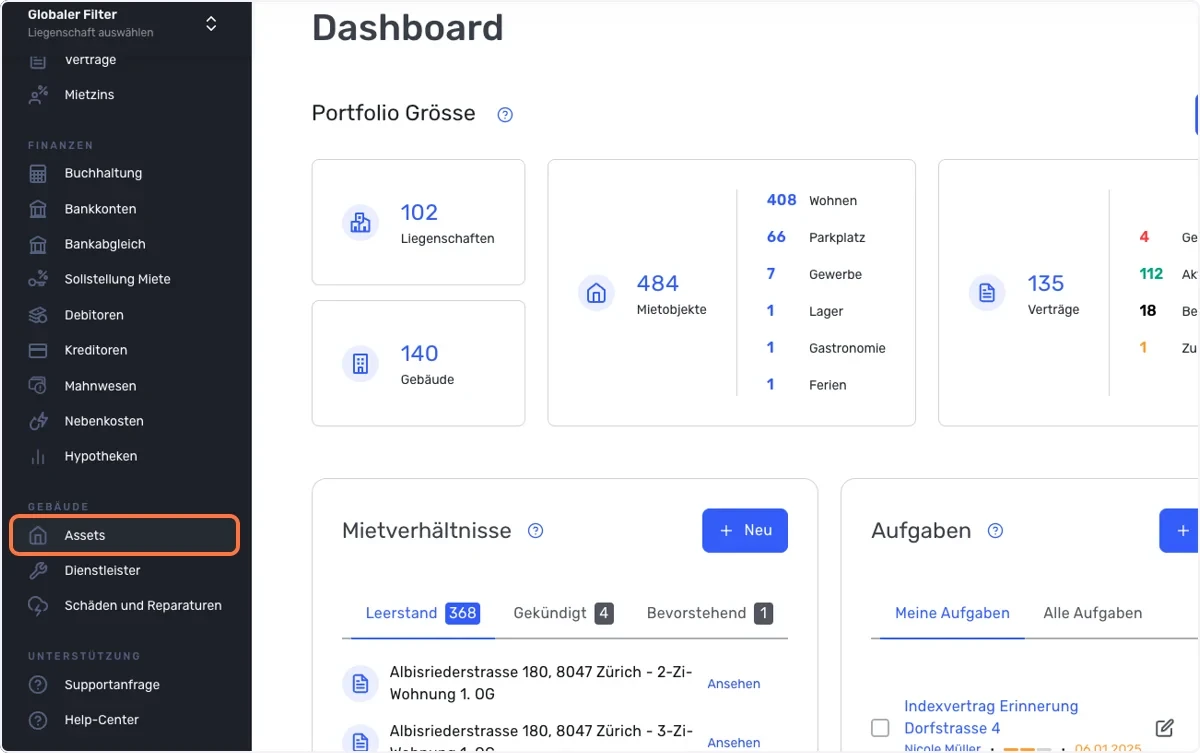Click the 140 Gebäude card

pos(418,363)
